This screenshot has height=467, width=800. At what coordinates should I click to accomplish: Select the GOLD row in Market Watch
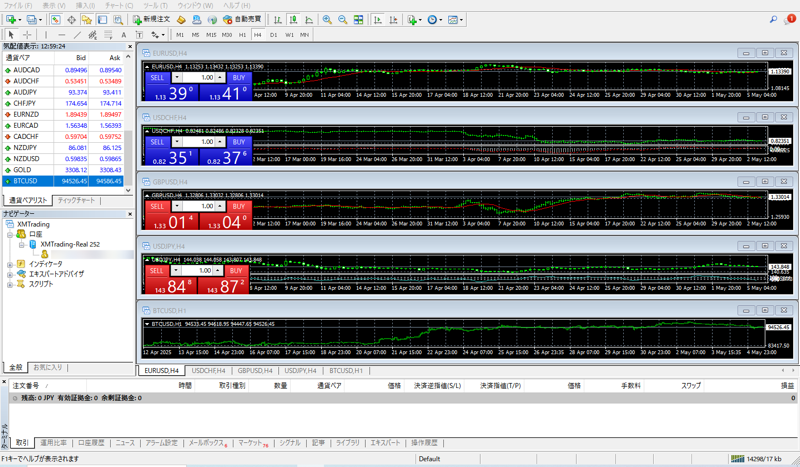click(63, 170)
